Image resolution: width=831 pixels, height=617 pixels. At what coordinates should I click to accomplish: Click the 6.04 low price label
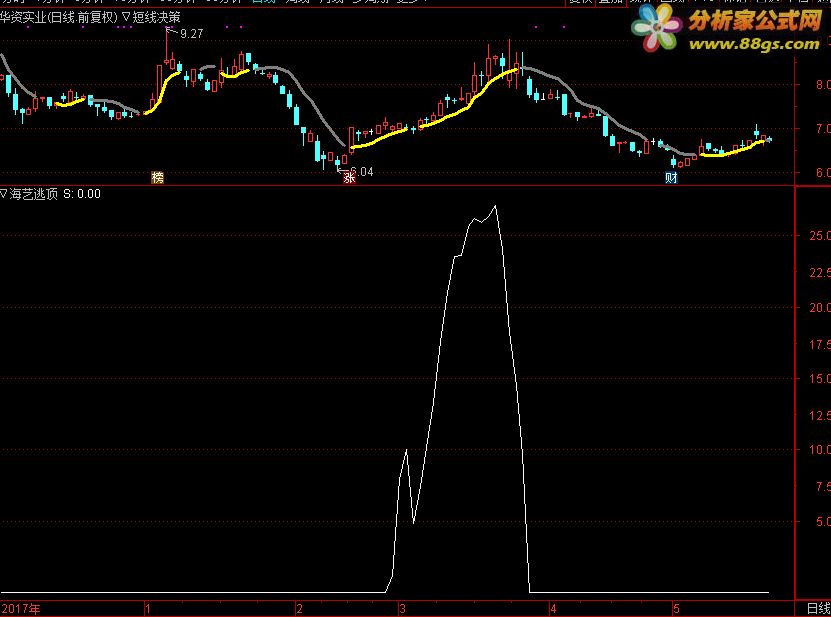pos(361,172)
